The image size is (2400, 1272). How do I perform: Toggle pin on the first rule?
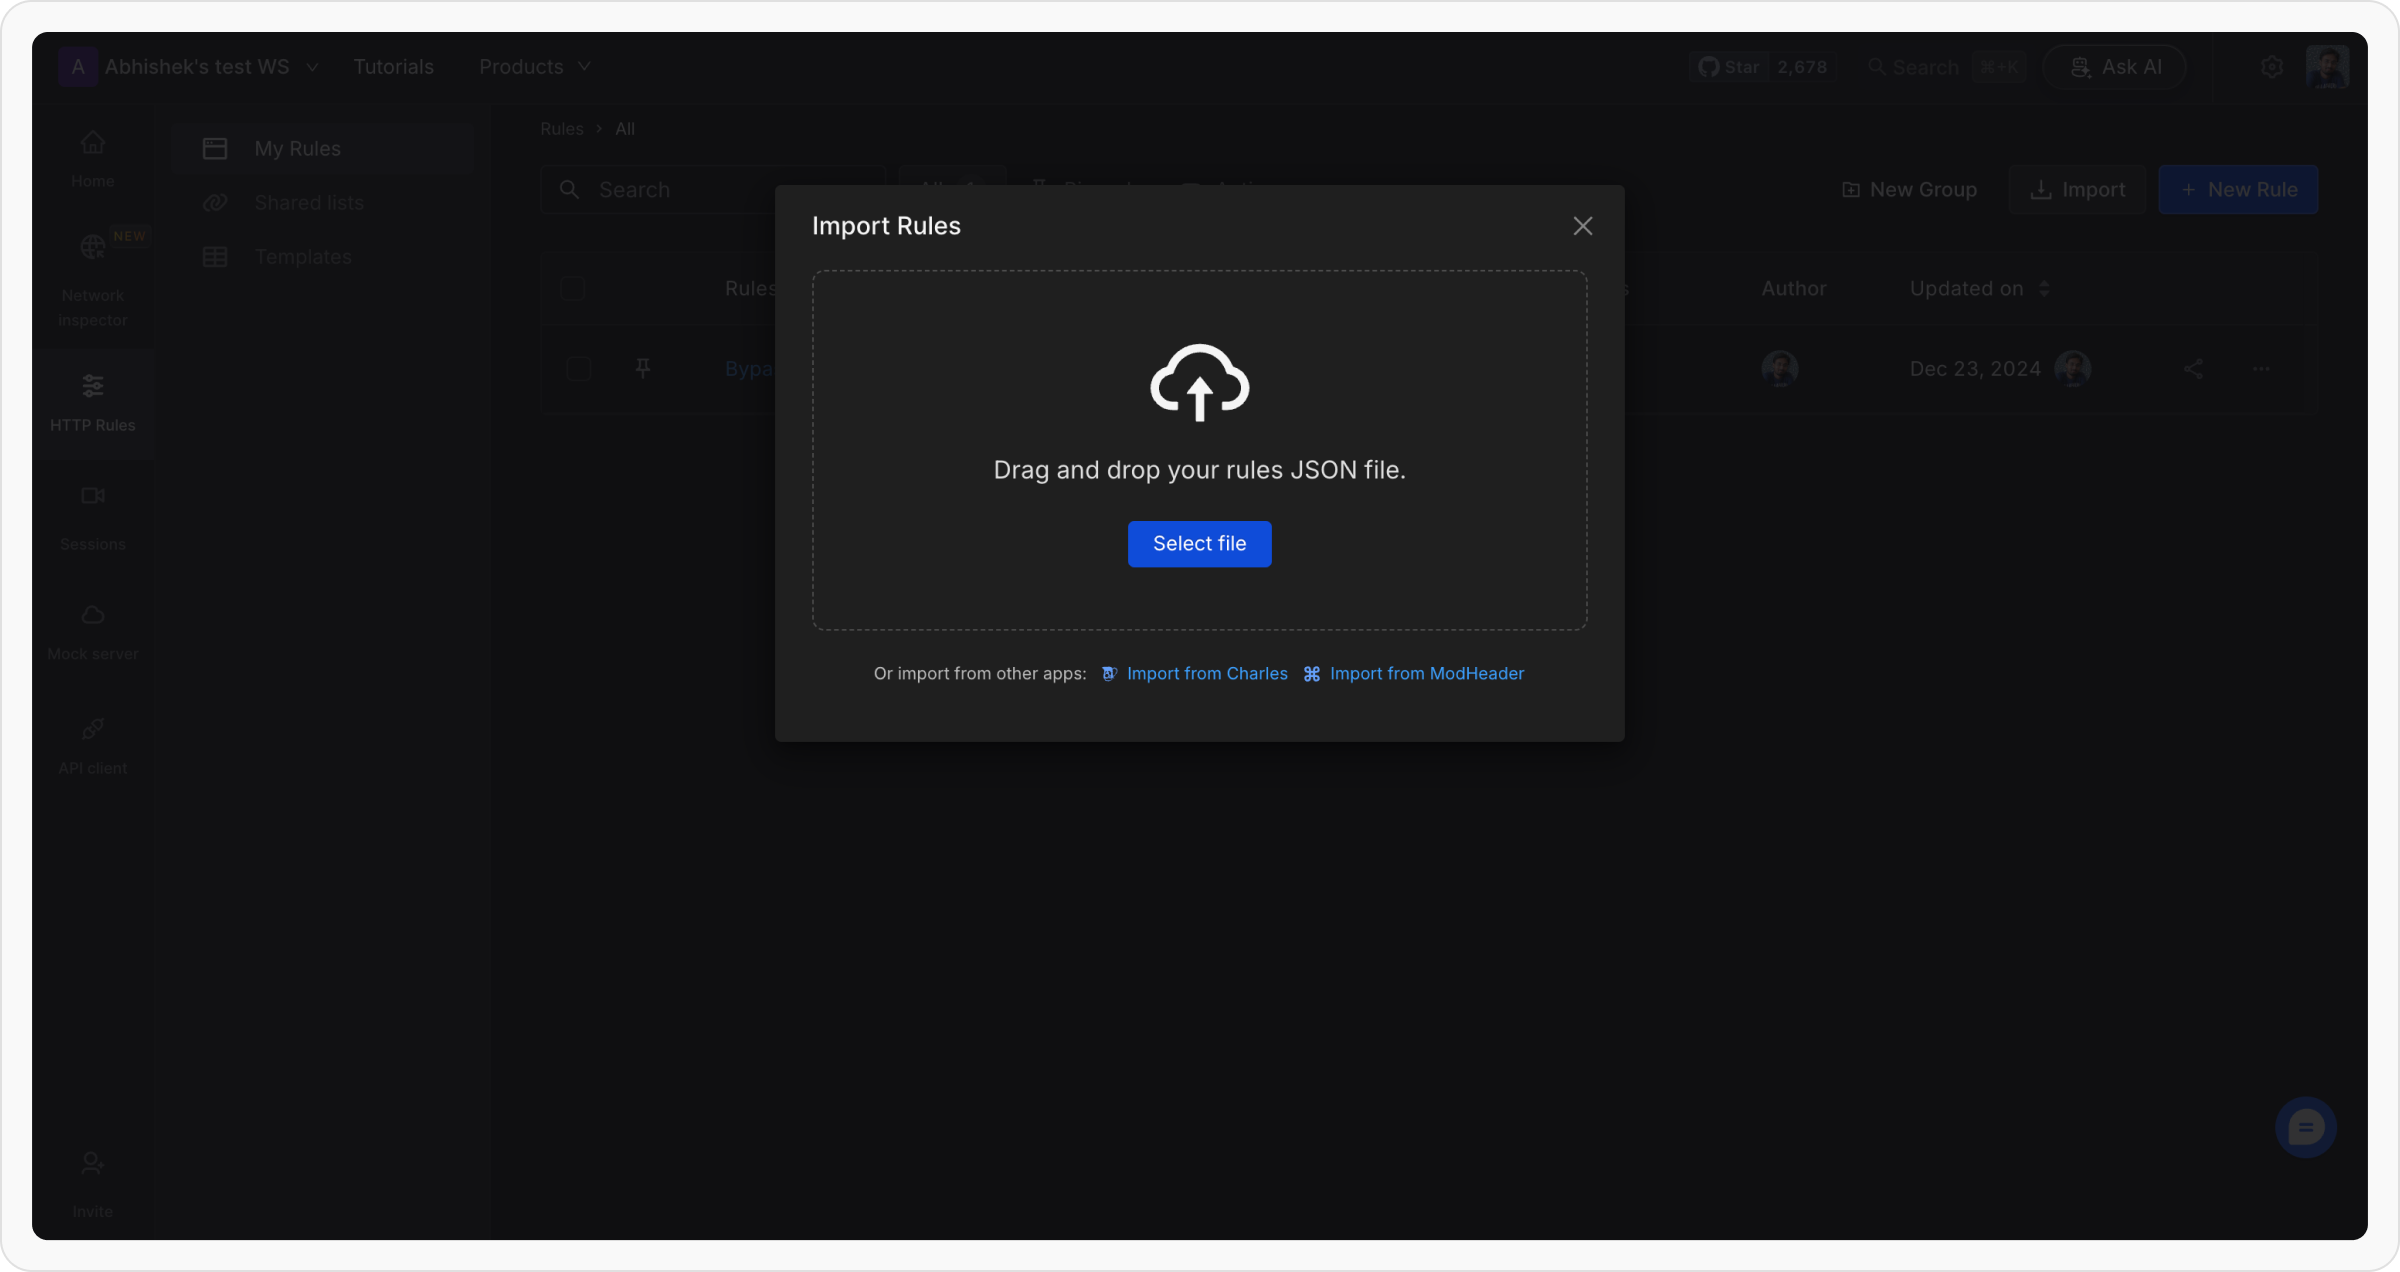point(643,369)
